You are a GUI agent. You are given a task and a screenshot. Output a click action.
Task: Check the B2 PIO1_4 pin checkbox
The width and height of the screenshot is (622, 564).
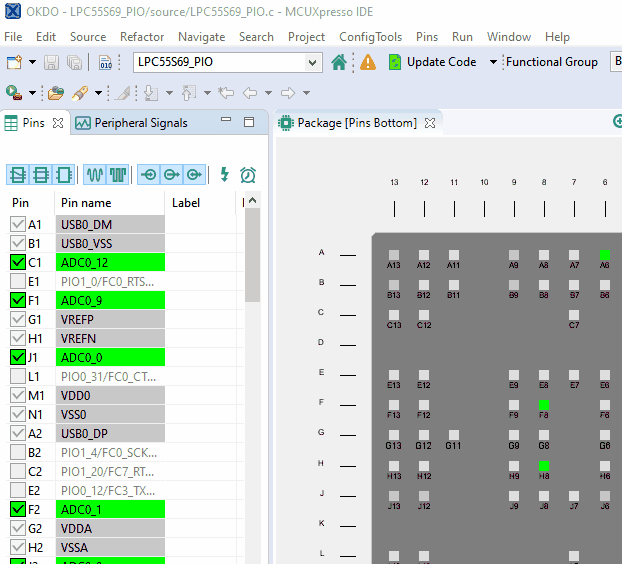pyautogui.click(x=17, y=452)
